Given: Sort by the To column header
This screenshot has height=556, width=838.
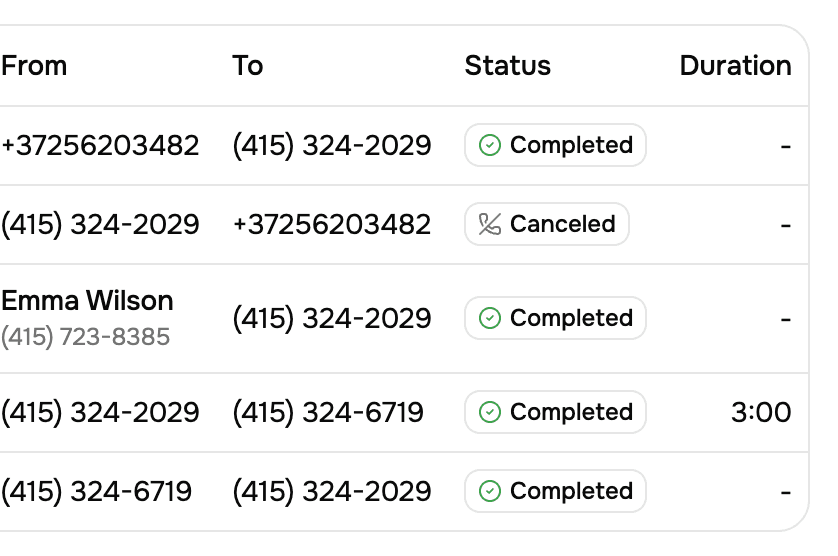Looking at the screenshot, I should click(x=247, y=66).
